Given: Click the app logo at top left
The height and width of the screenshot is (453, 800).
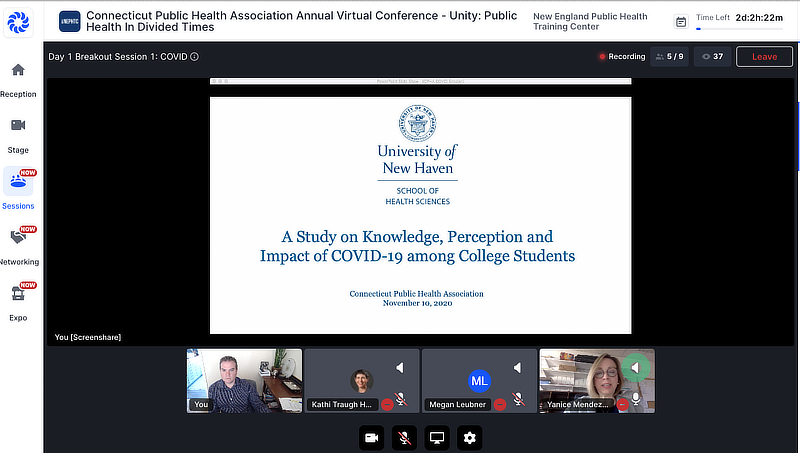Looking at the screenshot, I should [x=20, y=20].
